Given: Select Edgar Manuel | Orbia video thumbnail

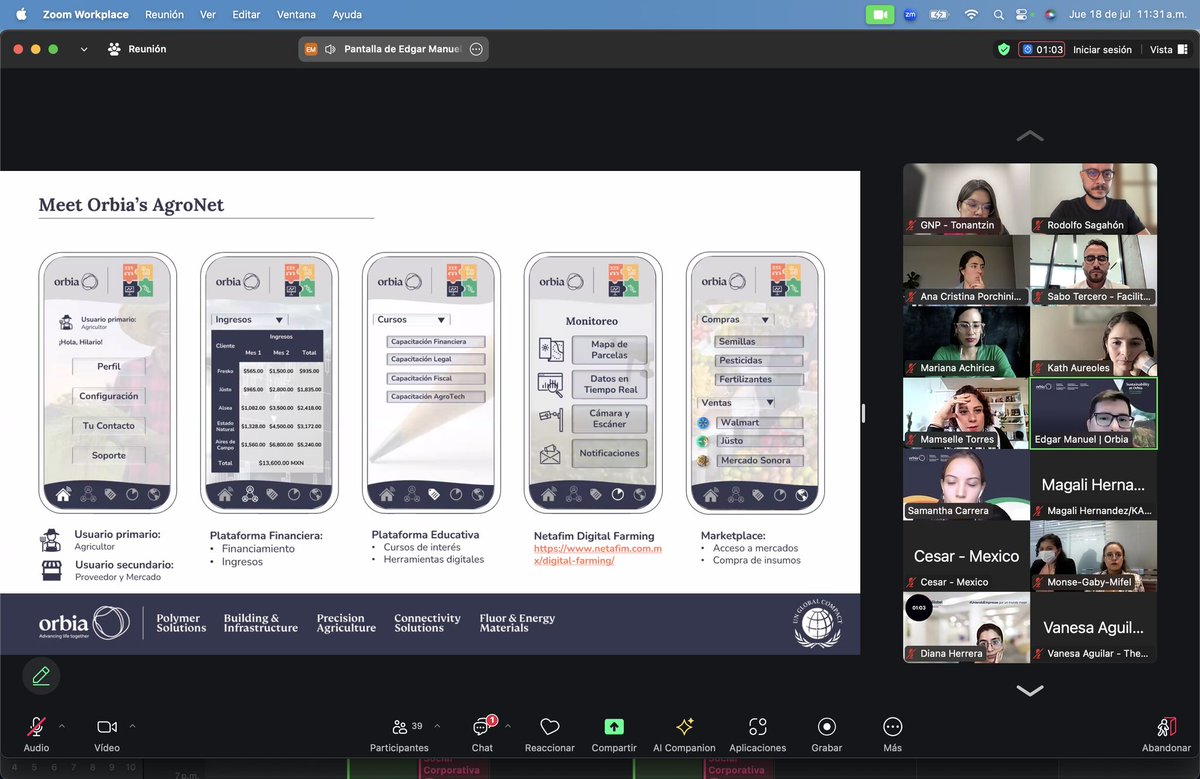Looking at the screenshot, I should 1094,413.
